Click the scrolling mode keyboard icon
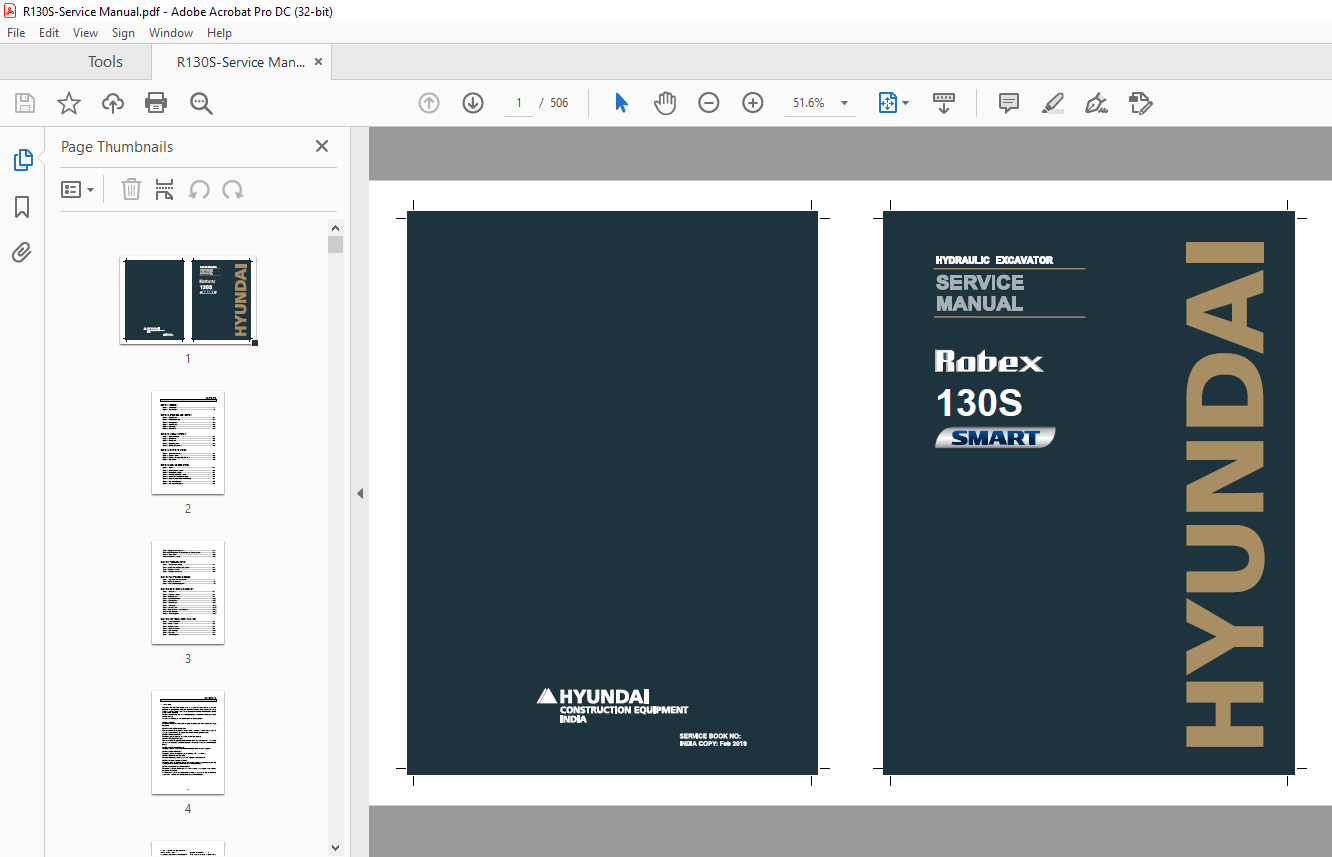1332x857 pixels. click(944, 103)
